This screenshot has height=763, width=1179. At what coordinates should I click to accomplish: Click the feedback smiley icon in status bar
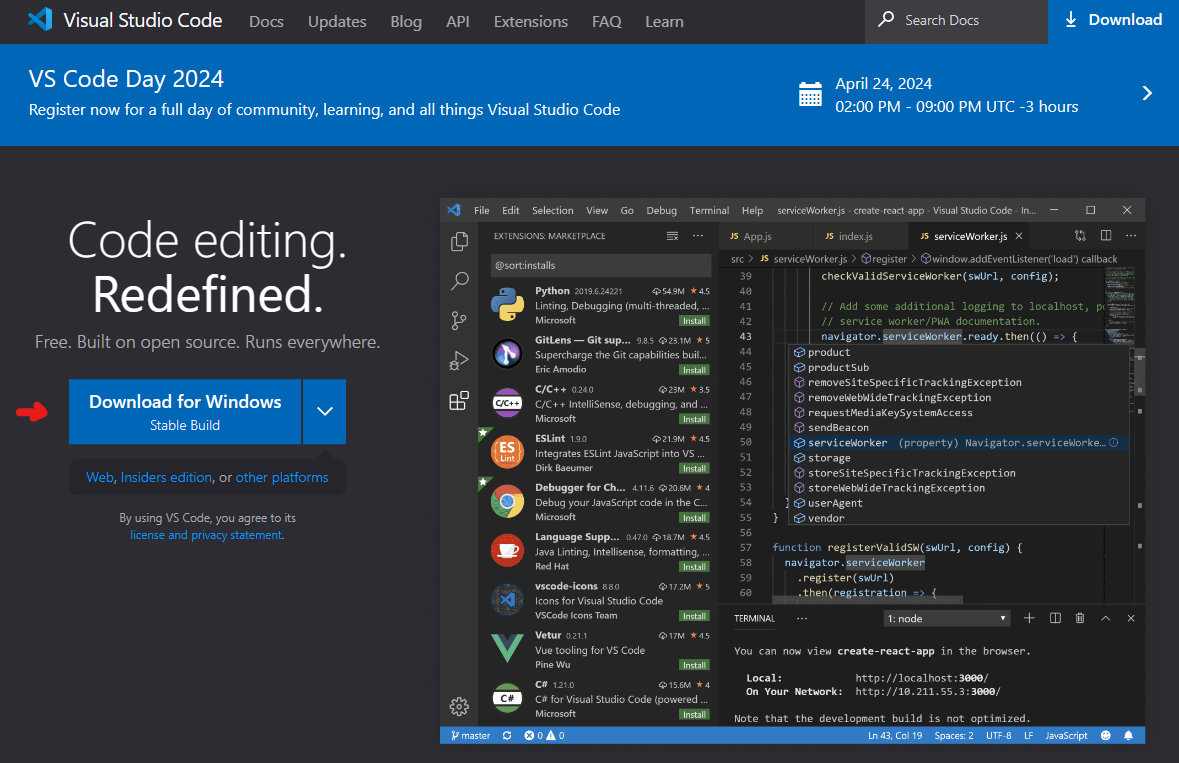(x=1105, y=736)
